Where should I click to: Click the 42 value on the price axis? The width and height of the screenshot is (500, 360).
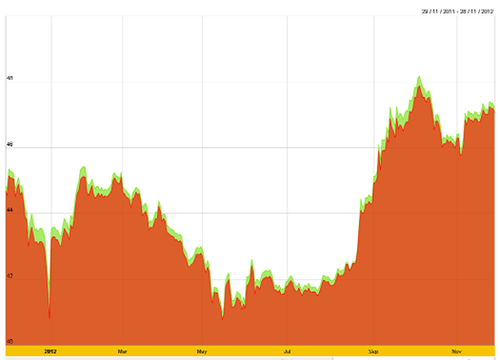(x=10, y=276)
